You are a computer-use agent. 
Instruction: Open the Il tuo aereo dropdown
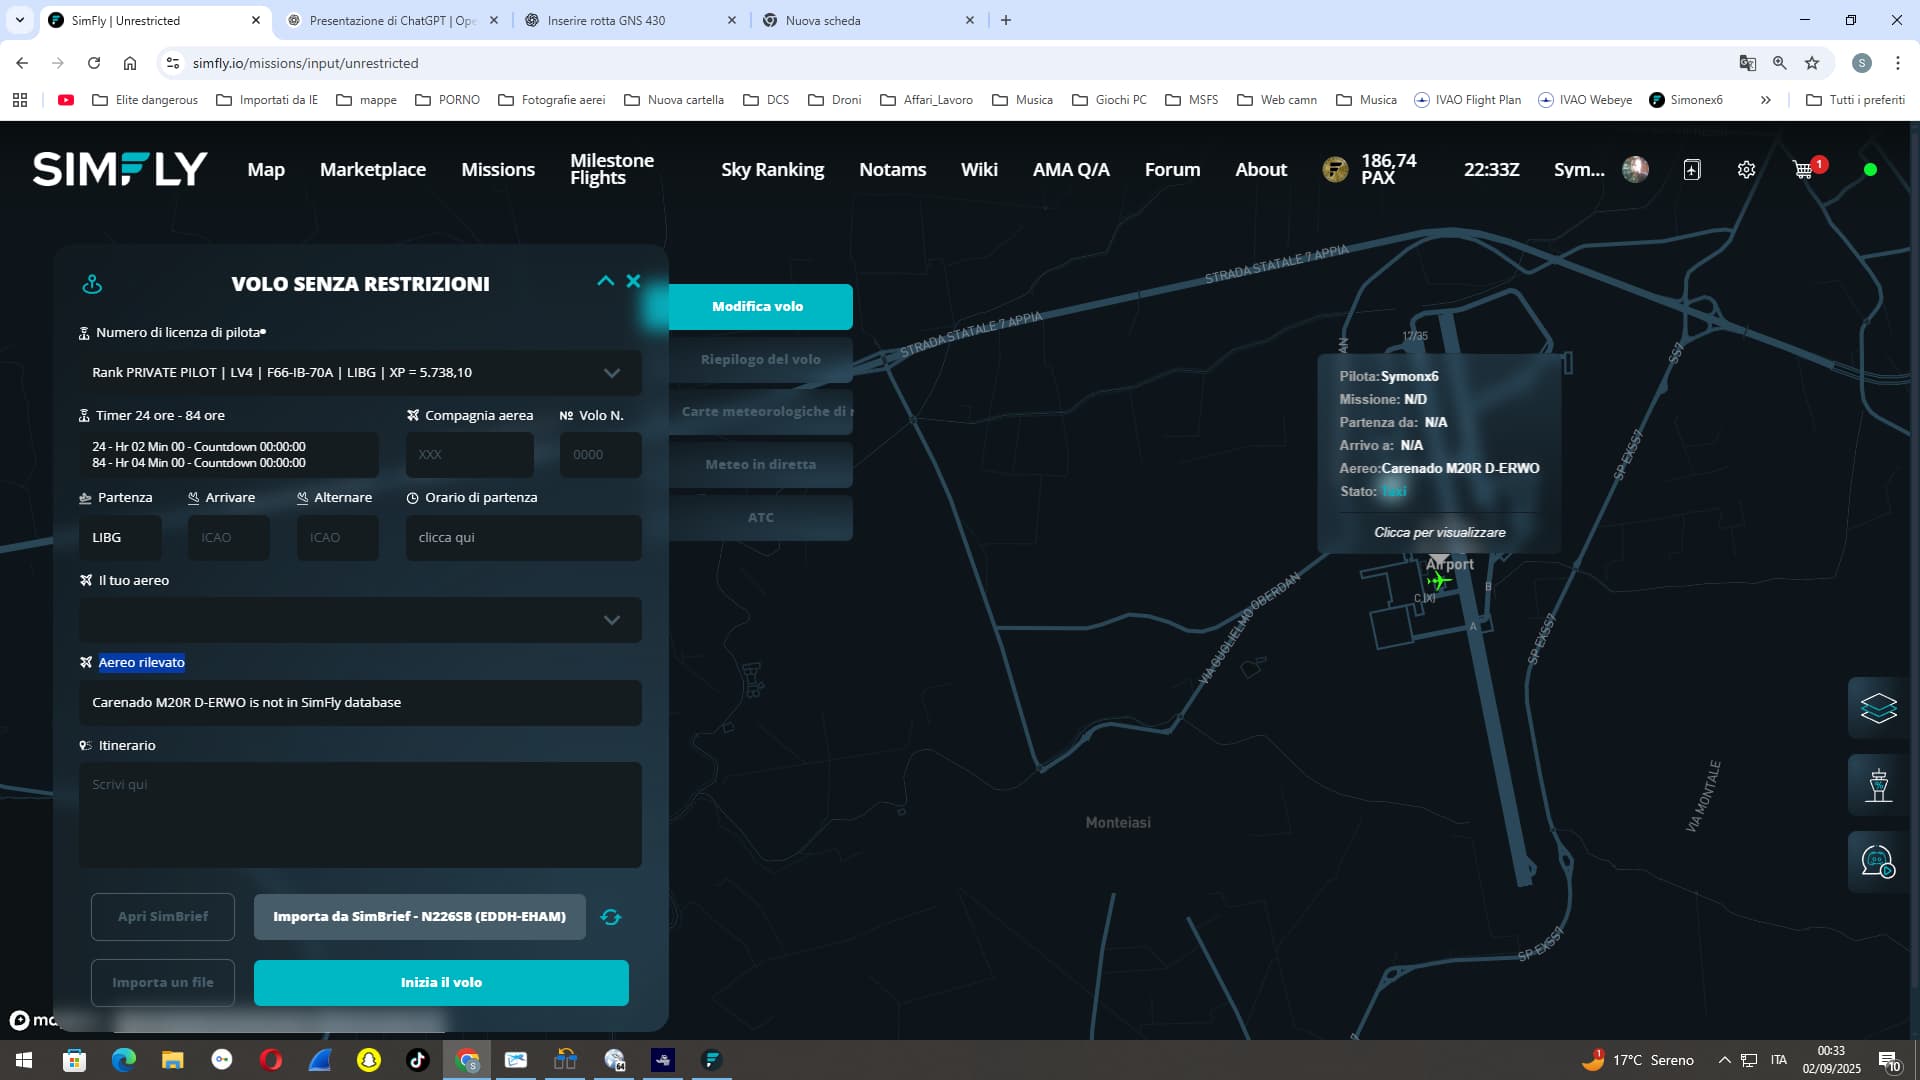(x=611, y=620)
